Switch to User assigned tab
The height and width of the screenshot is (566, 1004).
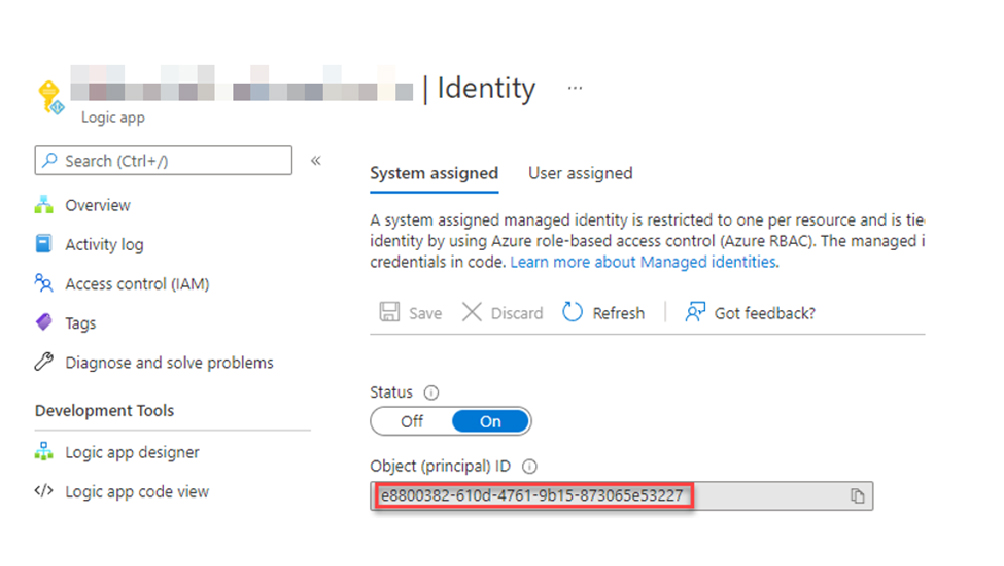coord(580,173)
